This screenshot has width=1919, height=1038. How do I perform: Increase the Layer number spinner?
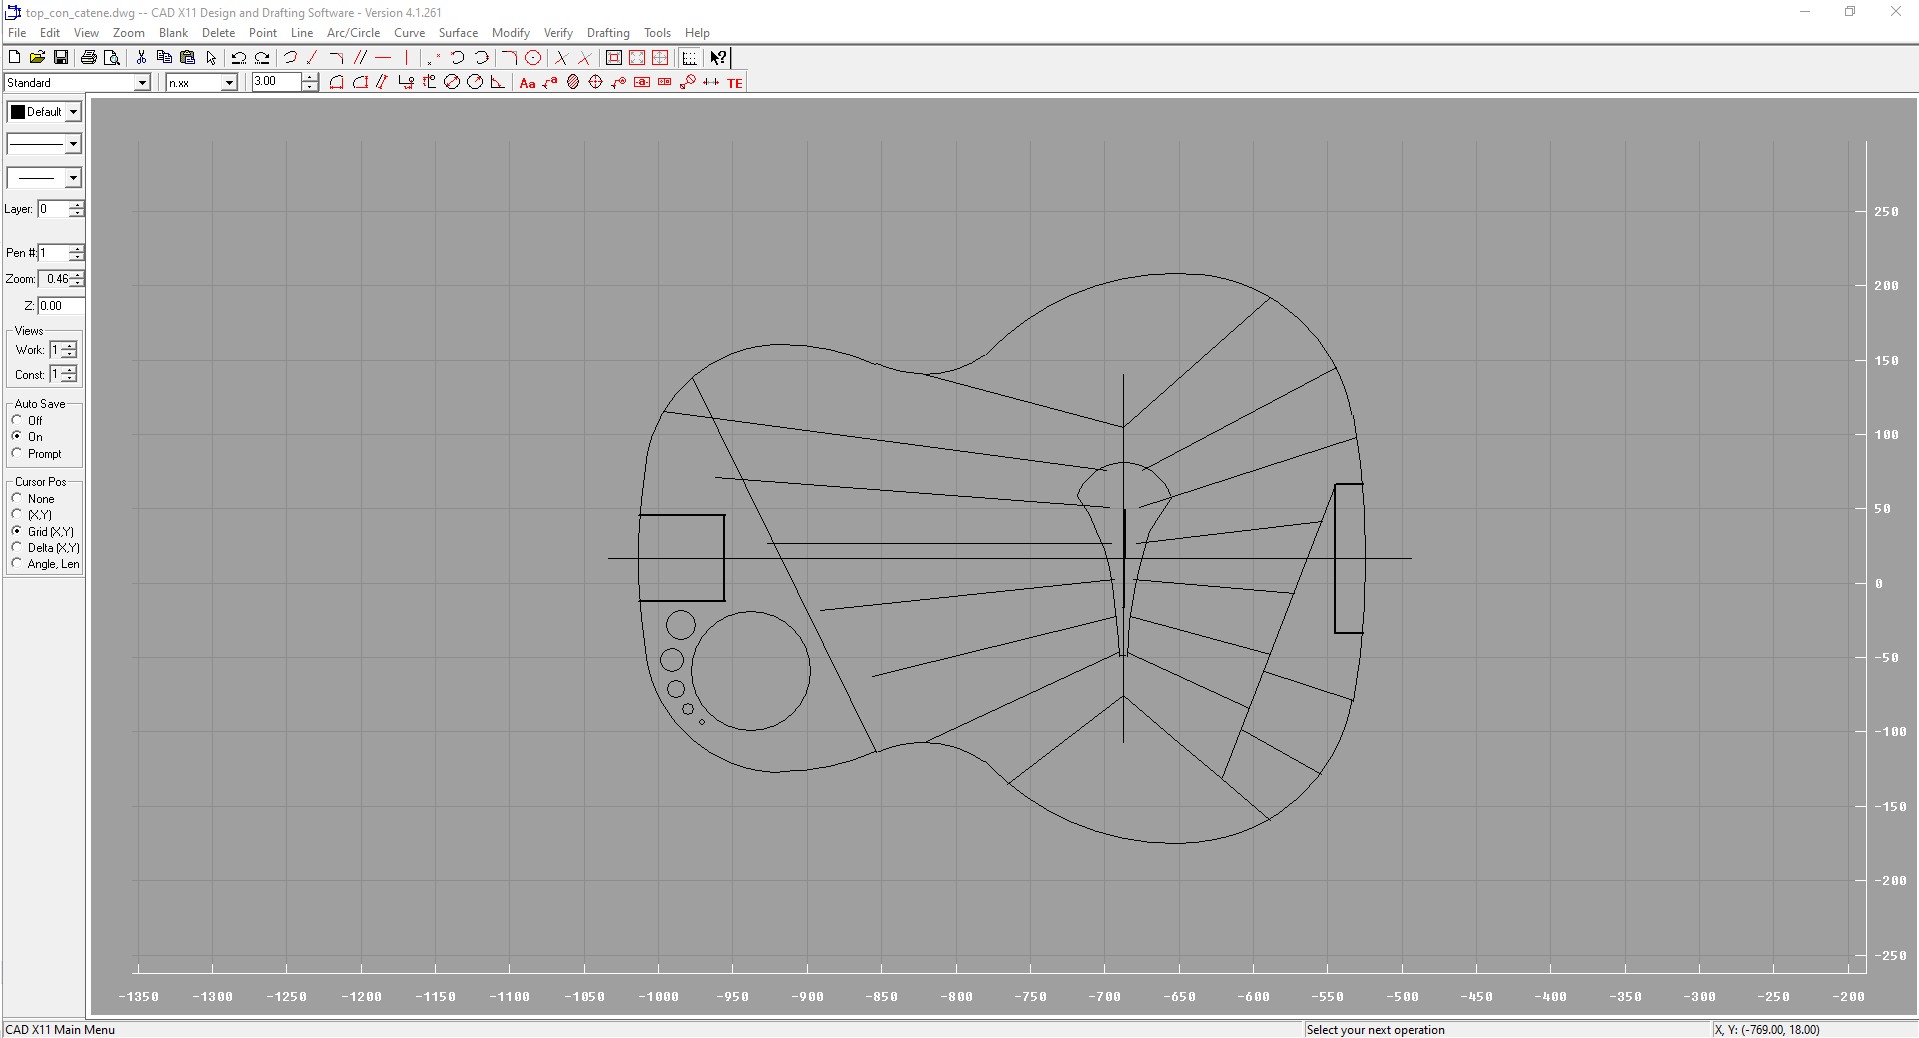[x=77, y=205]
